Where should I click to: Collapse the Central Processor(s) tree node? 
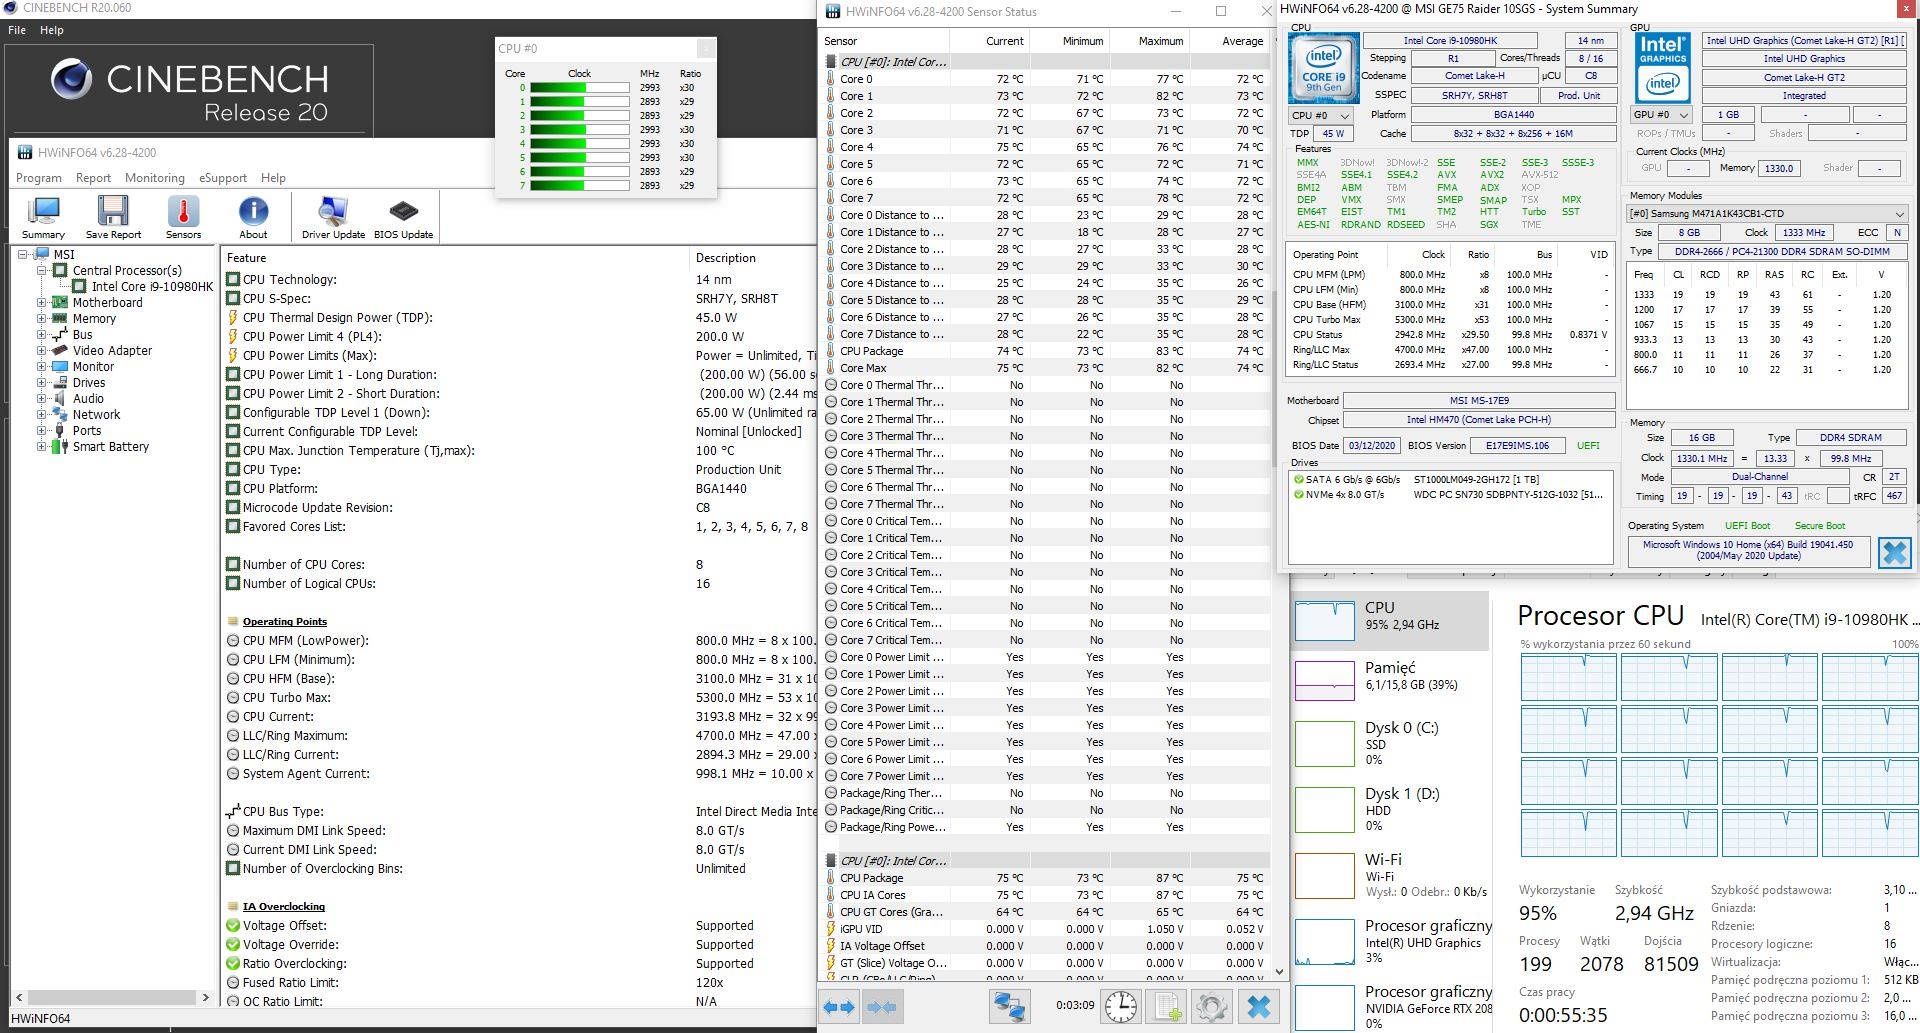42,271
